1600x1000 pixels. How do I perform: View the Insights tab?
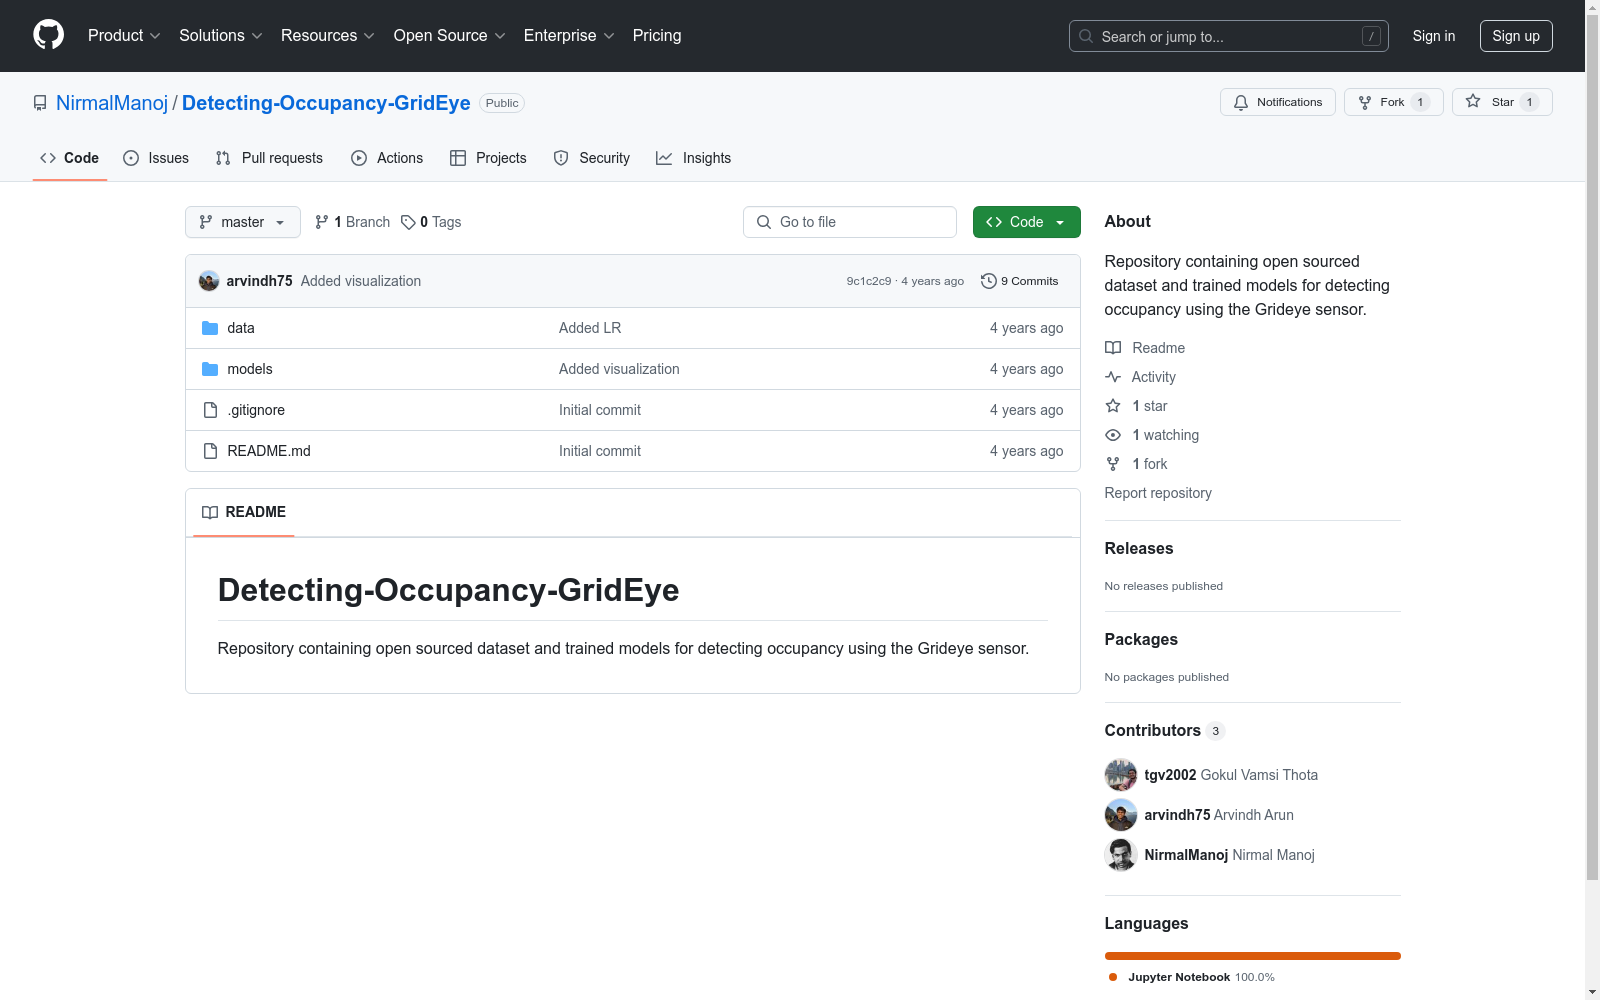click(694, 158)
